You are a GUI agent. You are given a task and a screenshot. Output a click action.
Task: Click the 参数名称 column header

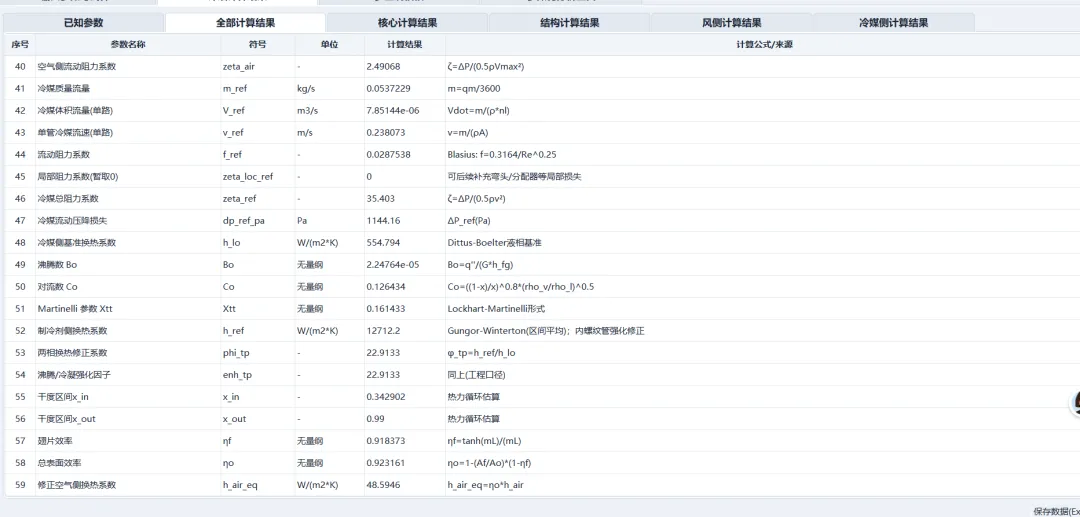[128, 45]
